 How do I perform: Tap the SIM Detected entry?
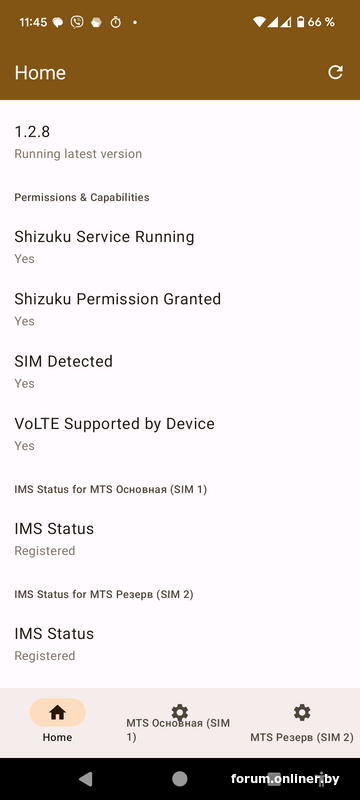point(180,371)
